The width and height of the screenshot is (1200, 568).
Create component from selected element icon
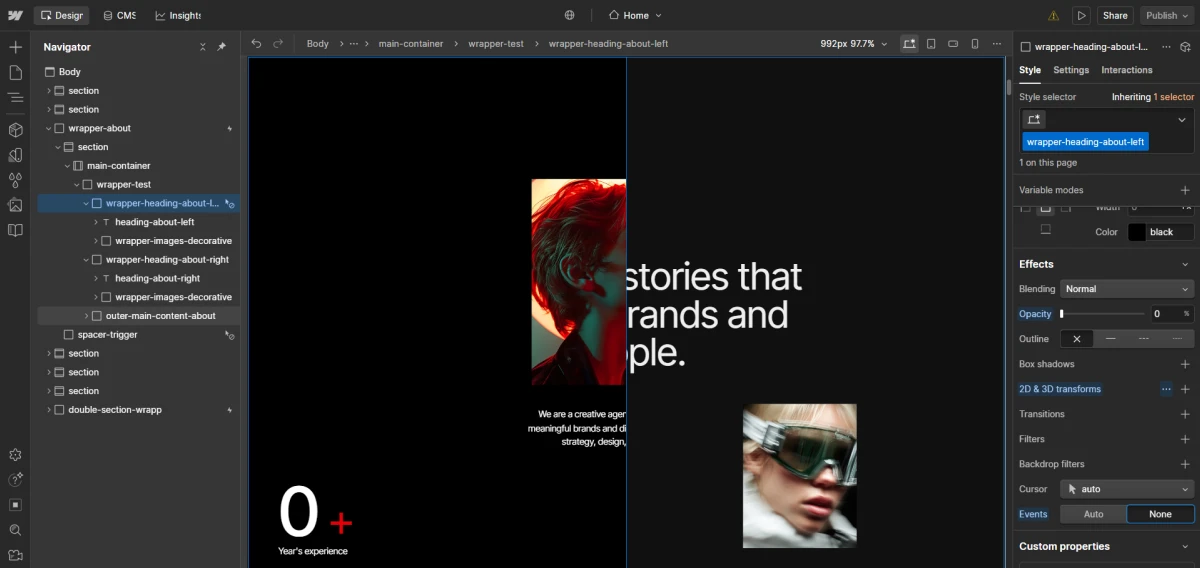[x=1185, y=46]
